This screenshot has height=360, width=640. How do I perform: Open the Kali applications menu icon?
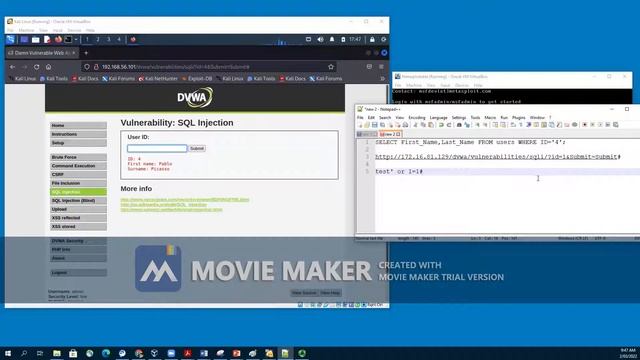pyautogui.click(x=11, y=40)
